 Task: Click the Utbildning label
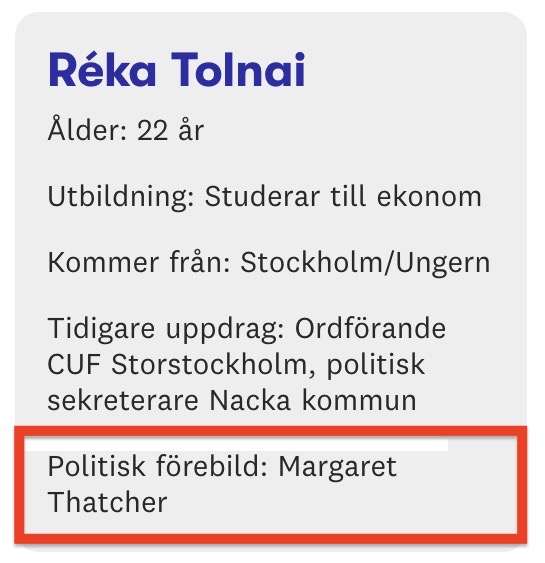point(121,197)
